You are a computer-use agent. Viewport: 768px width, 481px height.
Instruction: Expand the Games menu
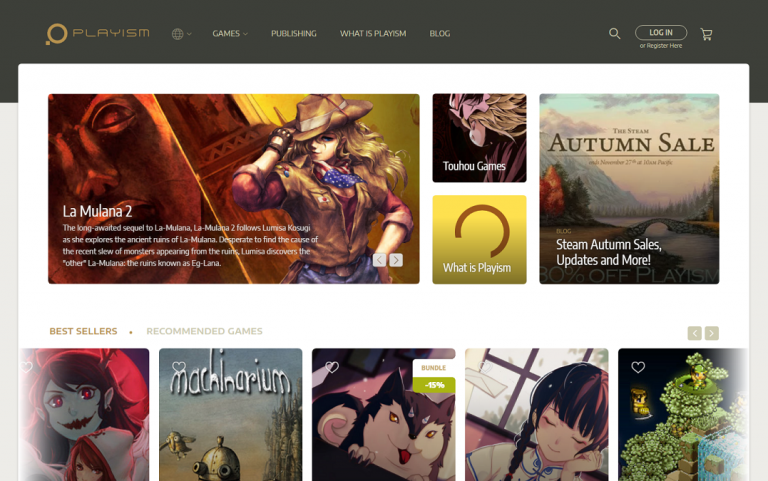[x=230, y=34]
